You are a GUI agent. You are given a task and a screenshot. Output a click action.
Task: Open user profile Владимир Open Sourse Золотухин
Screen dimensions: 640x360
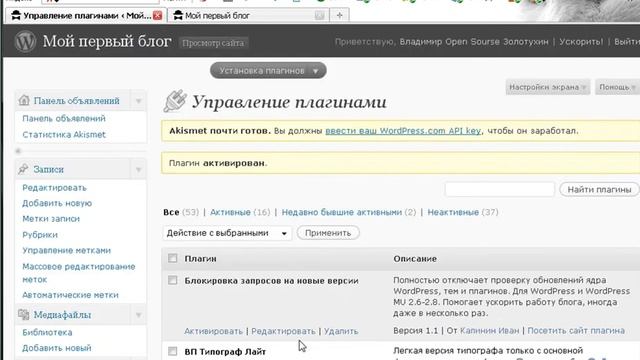[x=474, y=42]
